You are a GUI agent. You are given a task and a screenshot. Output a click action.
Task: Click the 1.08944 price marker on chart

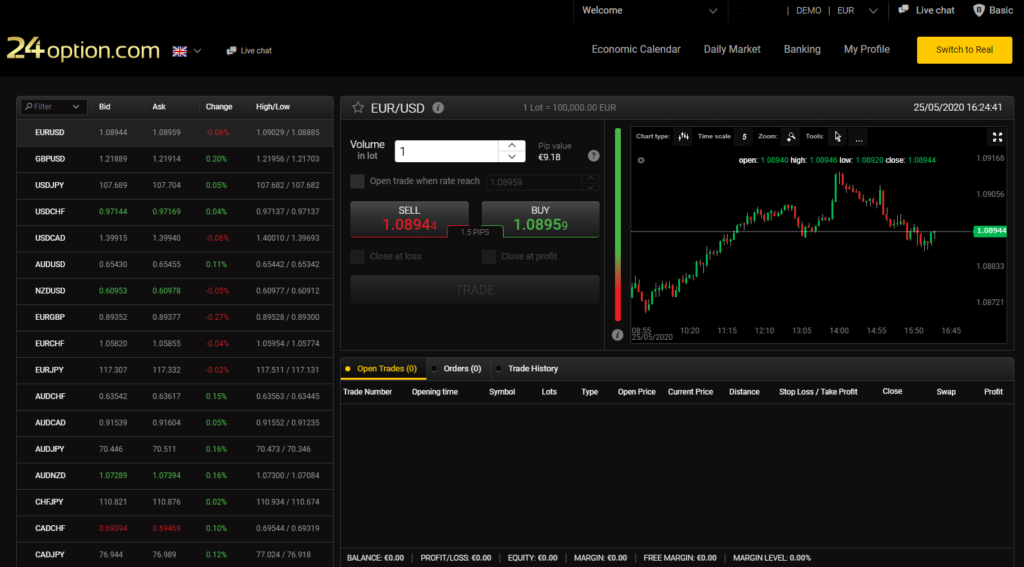pyautogui.click(x=991, y=231)
